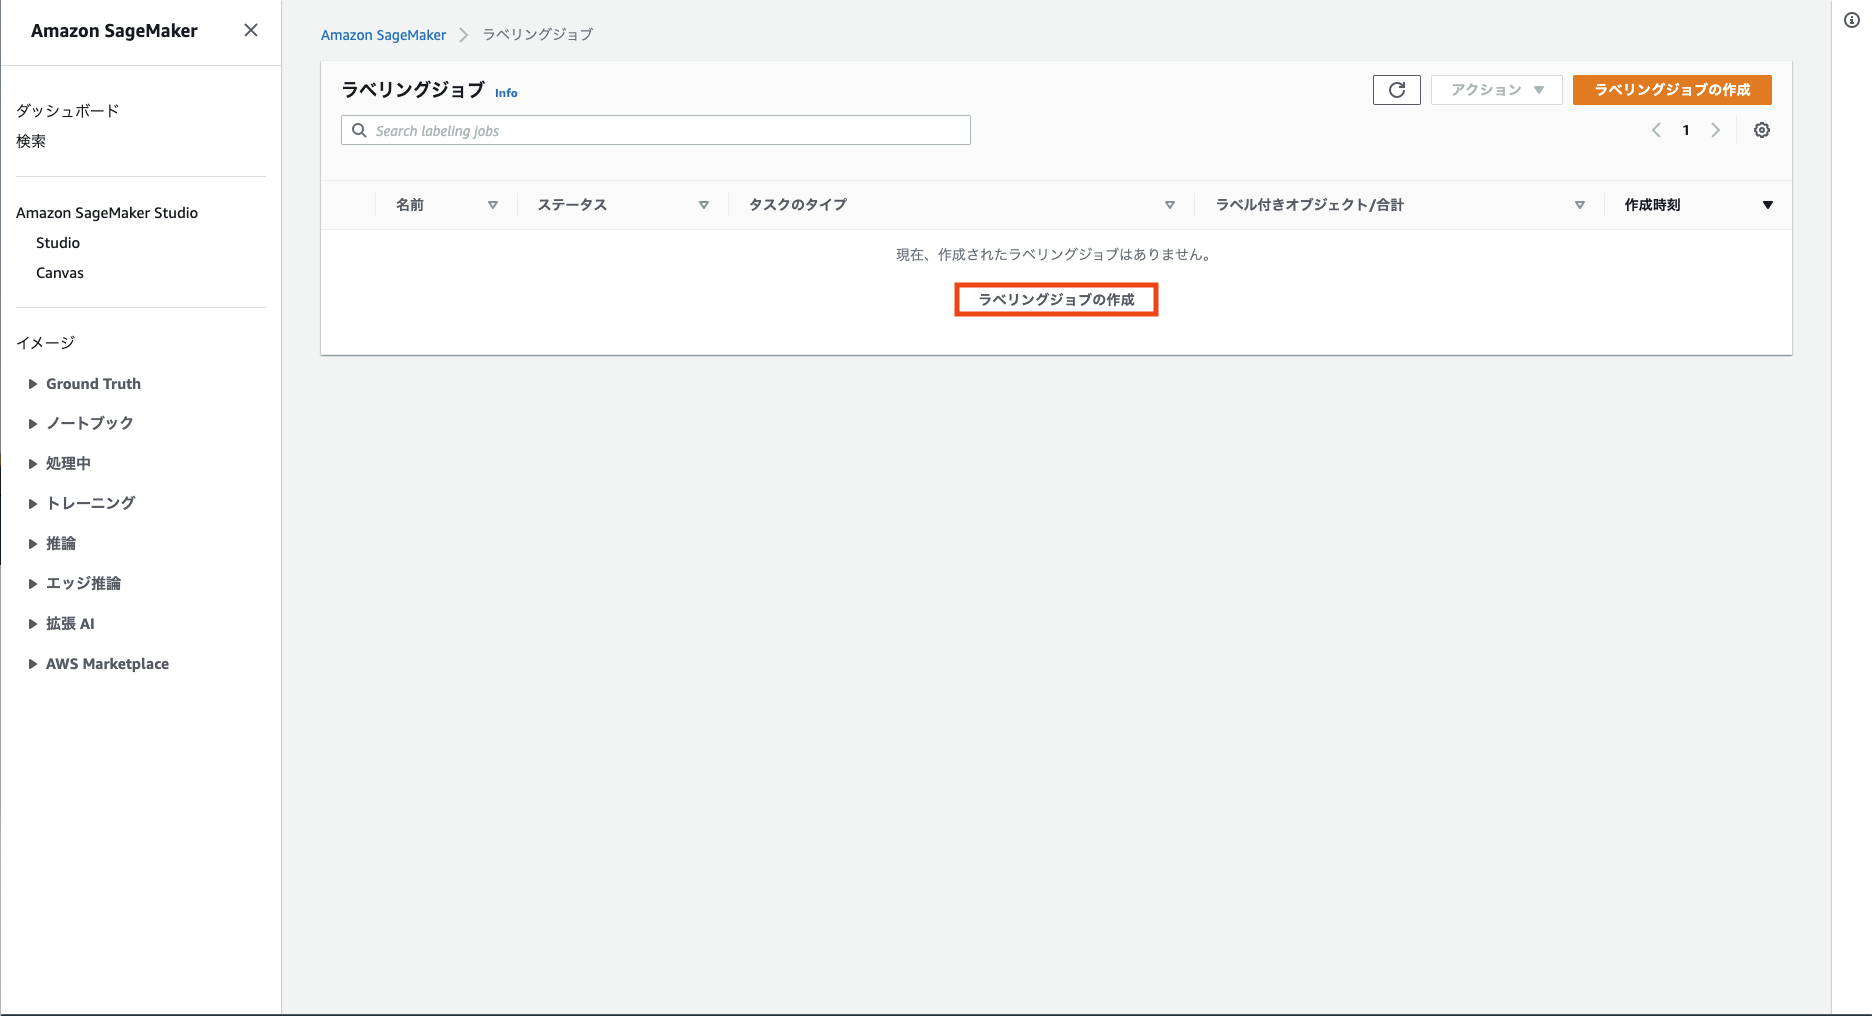This screenshot has height=1016, width=1872.
Task: Go to next page arrow
Action: [1716, 130]
